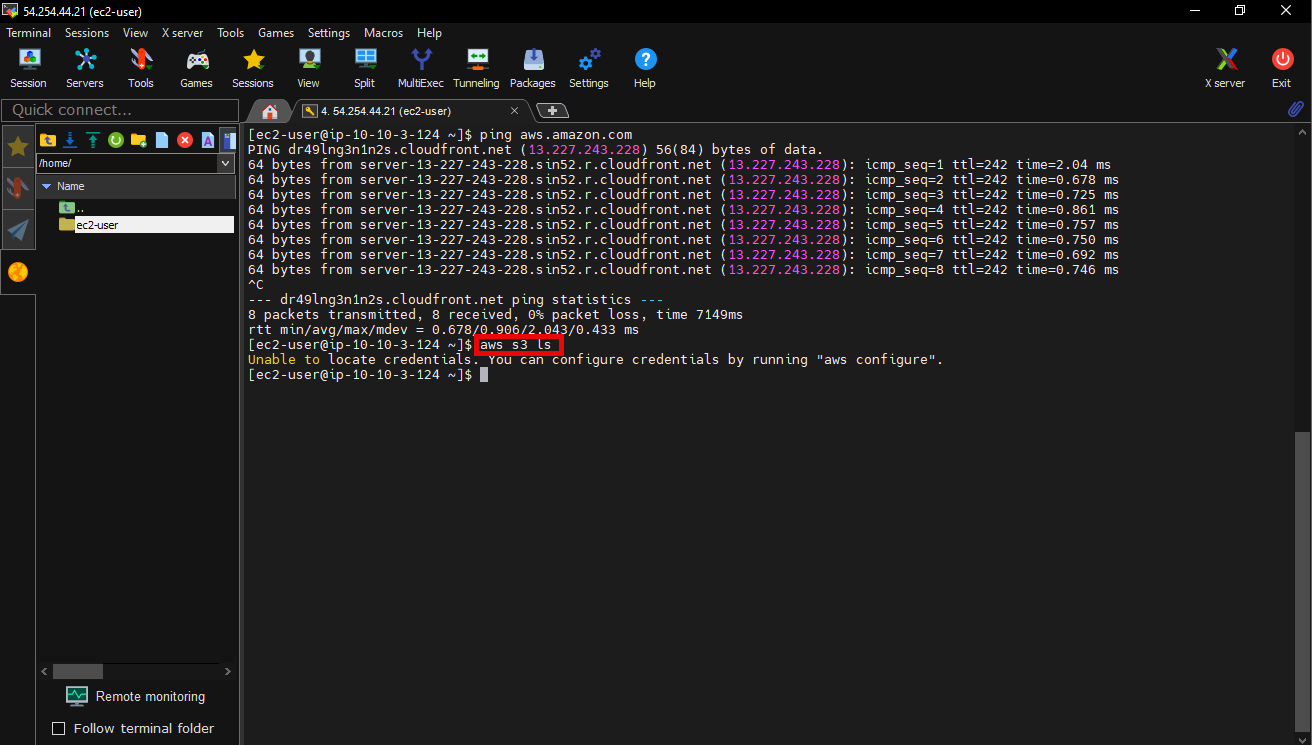Screen dimensions: 1312x745
Task: Open the Tools knife sidebar tab
Action: pos(18,188)
